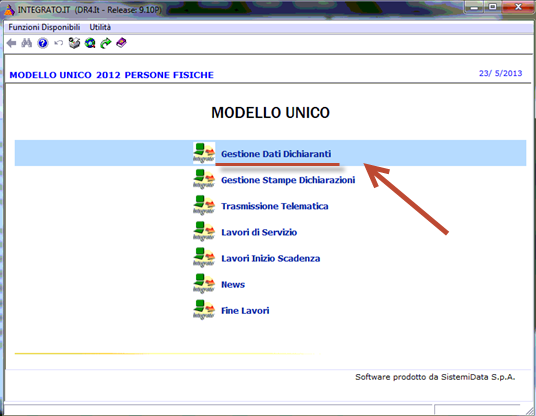Click the INTEGRATO.IT title bar app icon
This screenshot has height=416, width=536.
point(9,10)
